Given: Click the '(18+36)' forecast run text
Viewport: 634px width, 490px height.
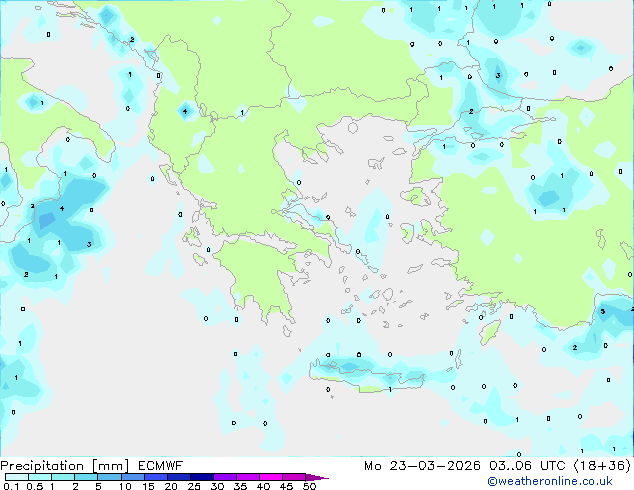Looking at the screenshot, I should [602, 466].
